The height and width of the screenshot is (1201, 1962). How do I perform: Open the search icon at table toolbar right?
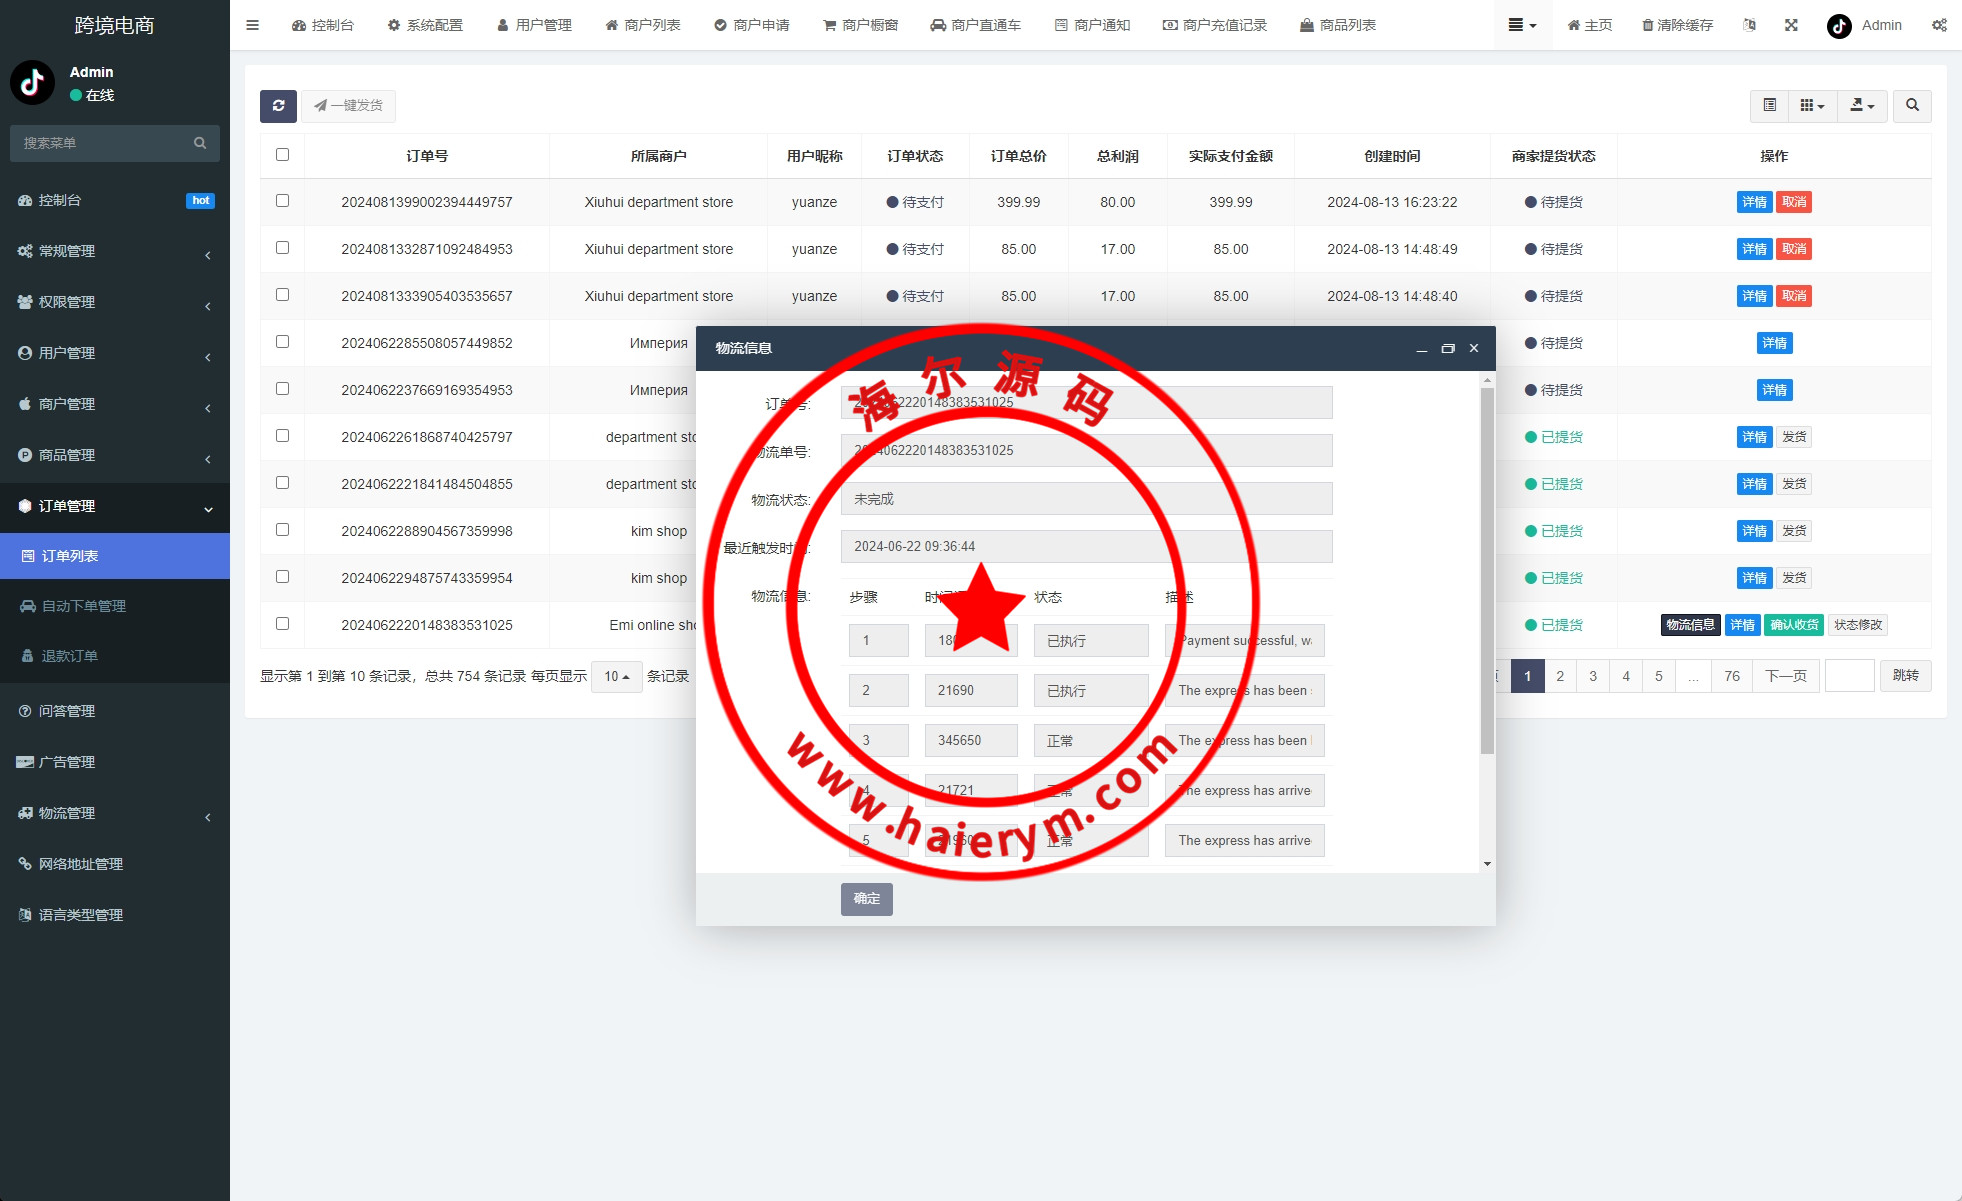tap(1912, 106)
